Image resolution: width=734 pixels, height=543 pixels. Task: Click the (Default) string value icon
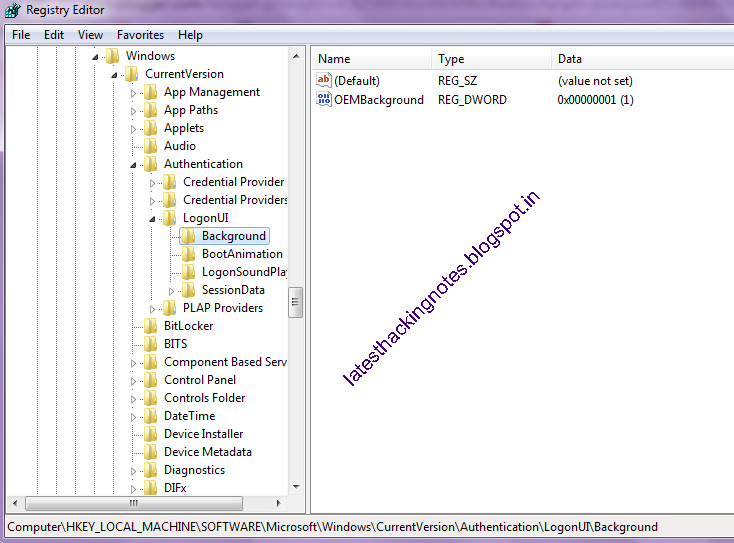pos(324,80)
